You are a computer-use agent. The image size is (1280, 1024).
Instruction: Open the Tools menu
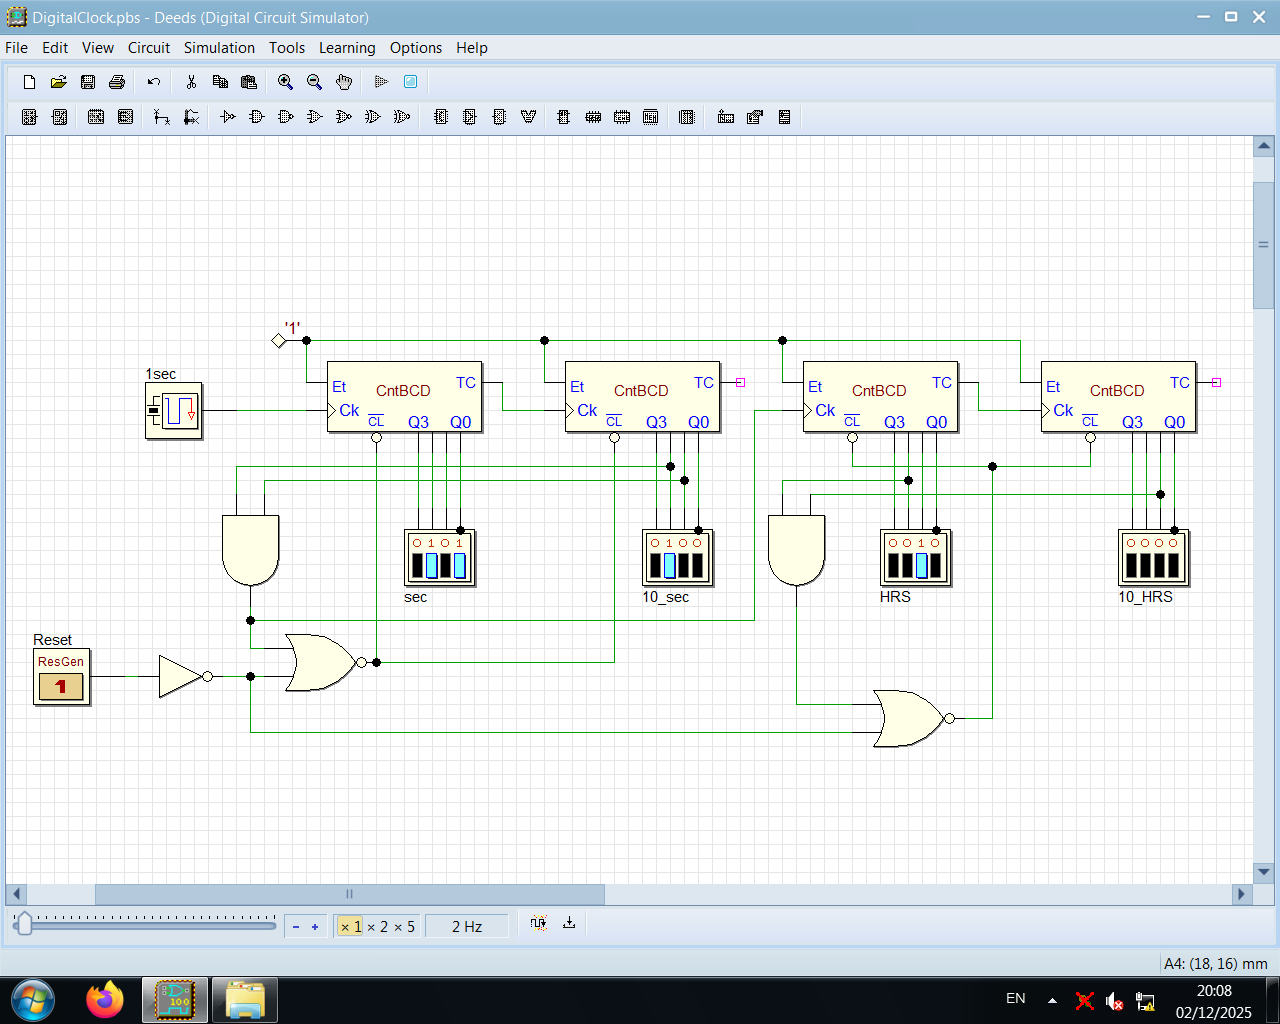pyautogui.click(x=286, y=48)
